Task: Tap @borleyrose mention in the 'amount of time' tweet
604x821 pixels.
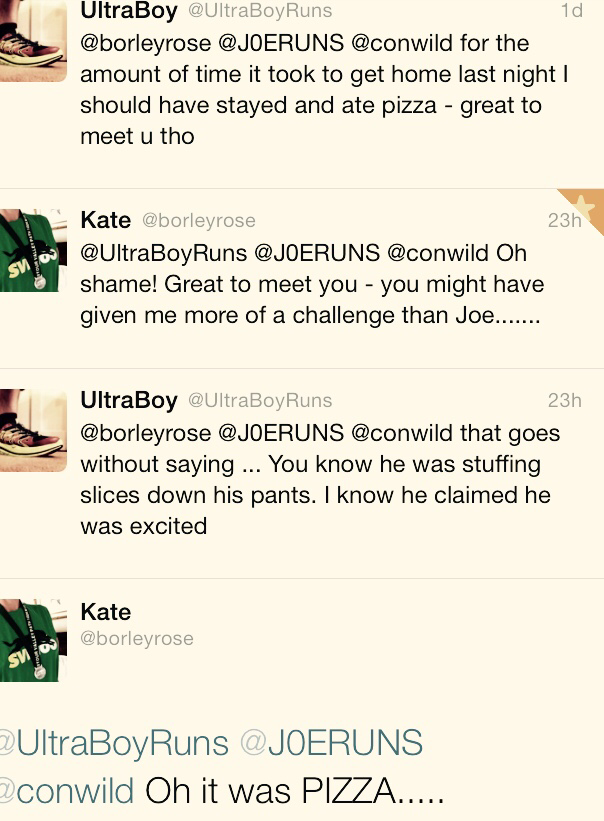Action: 145,44
